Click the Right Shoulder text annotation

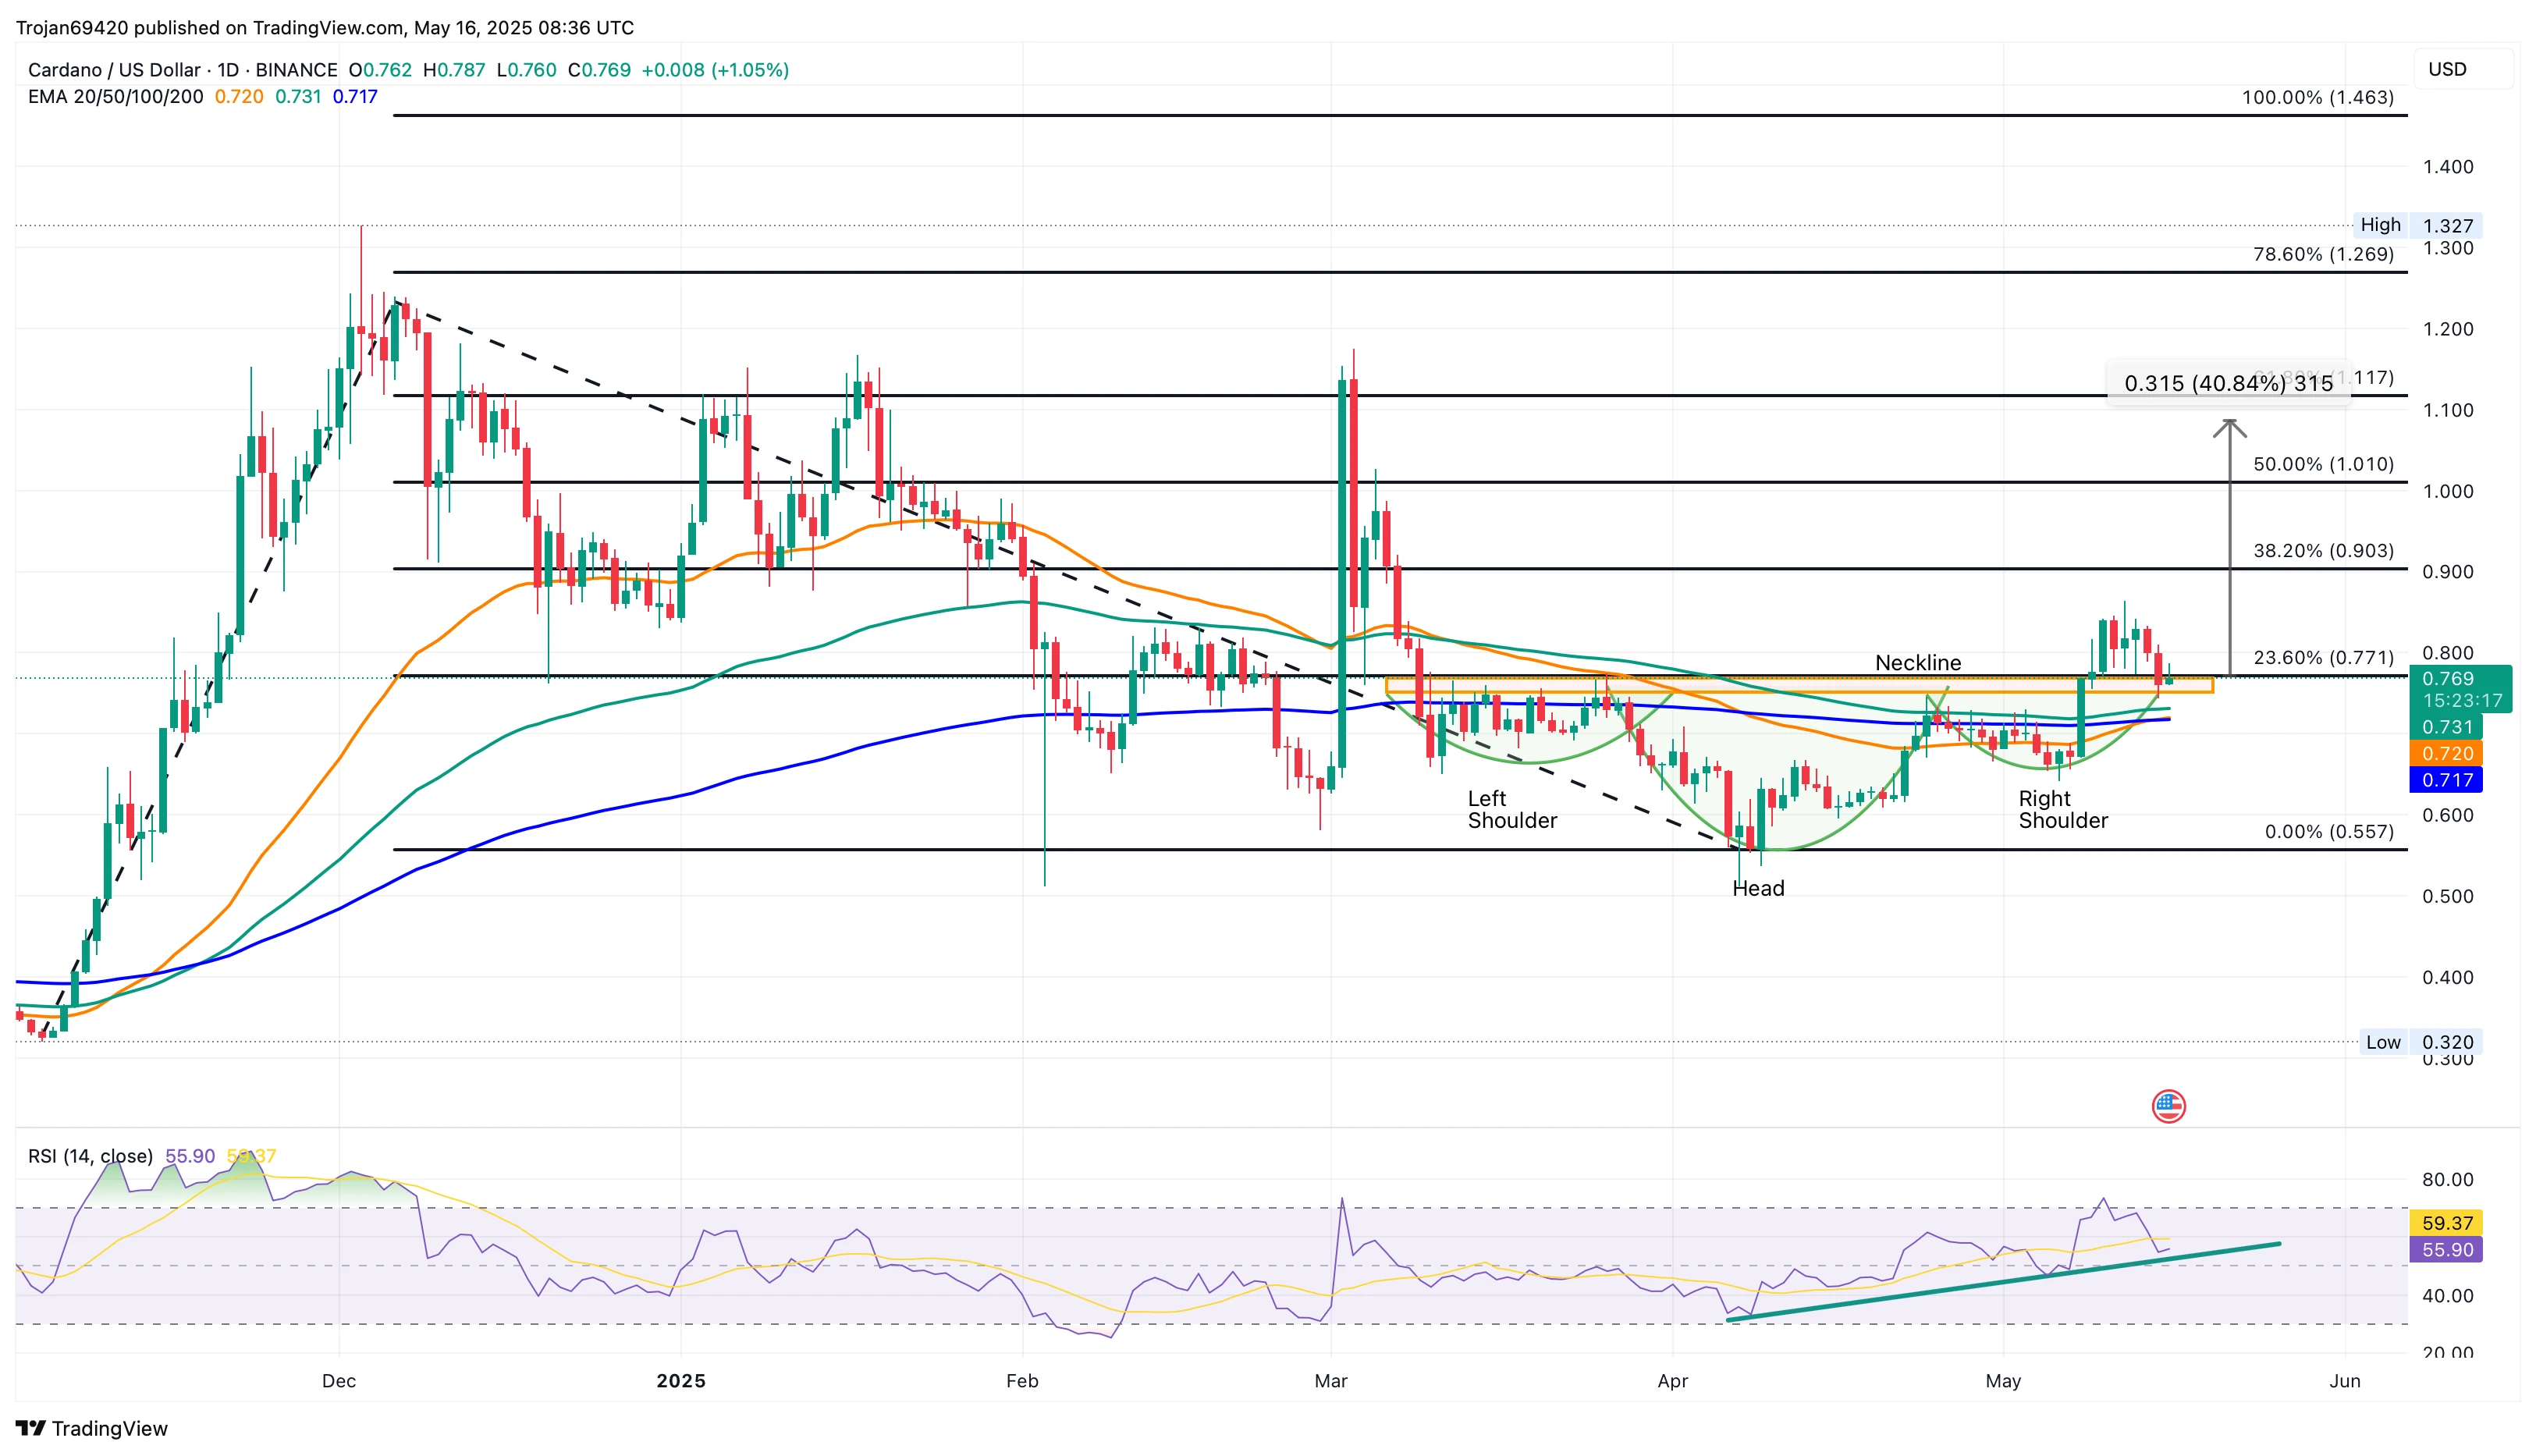coord(2062,809)
